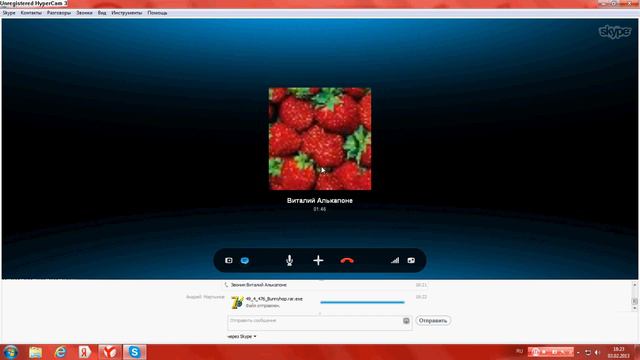640x360 pixels.
Task: Open the plus add-participants menu
Action: click(318, 260)
